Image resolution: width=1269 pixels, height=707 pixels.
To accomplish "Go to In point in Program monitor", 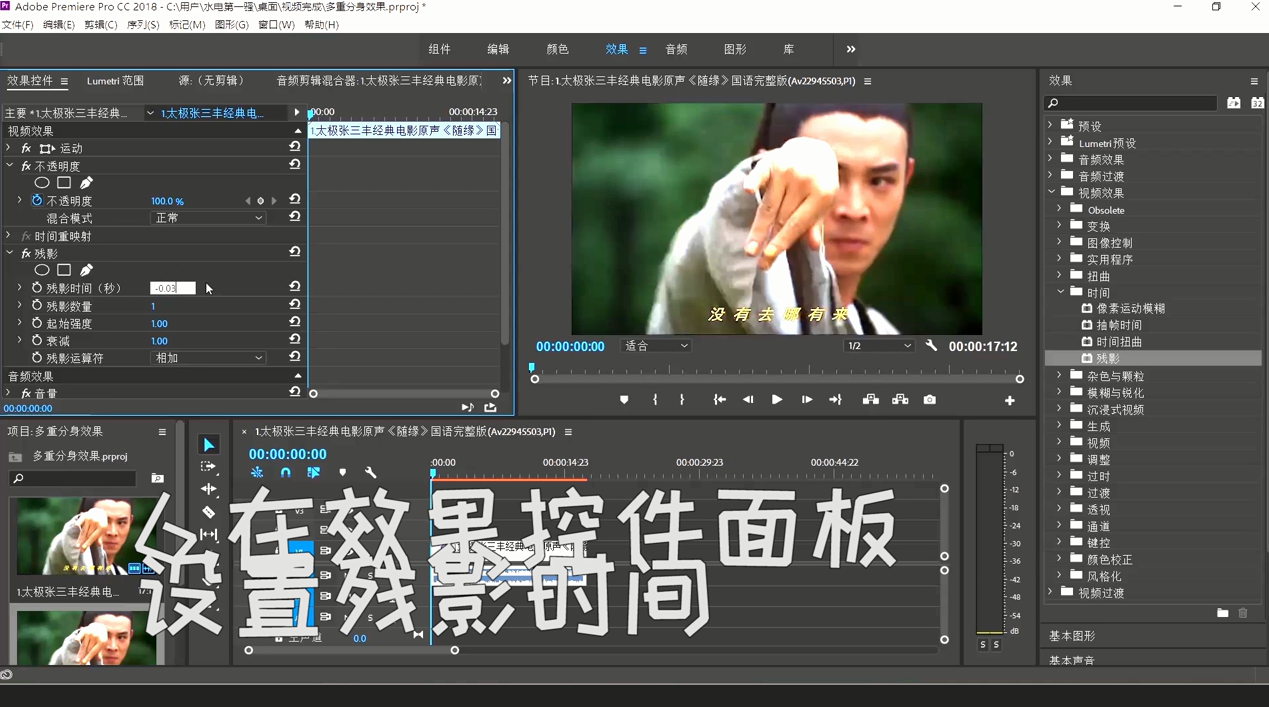I will click(x=719, y=400).
